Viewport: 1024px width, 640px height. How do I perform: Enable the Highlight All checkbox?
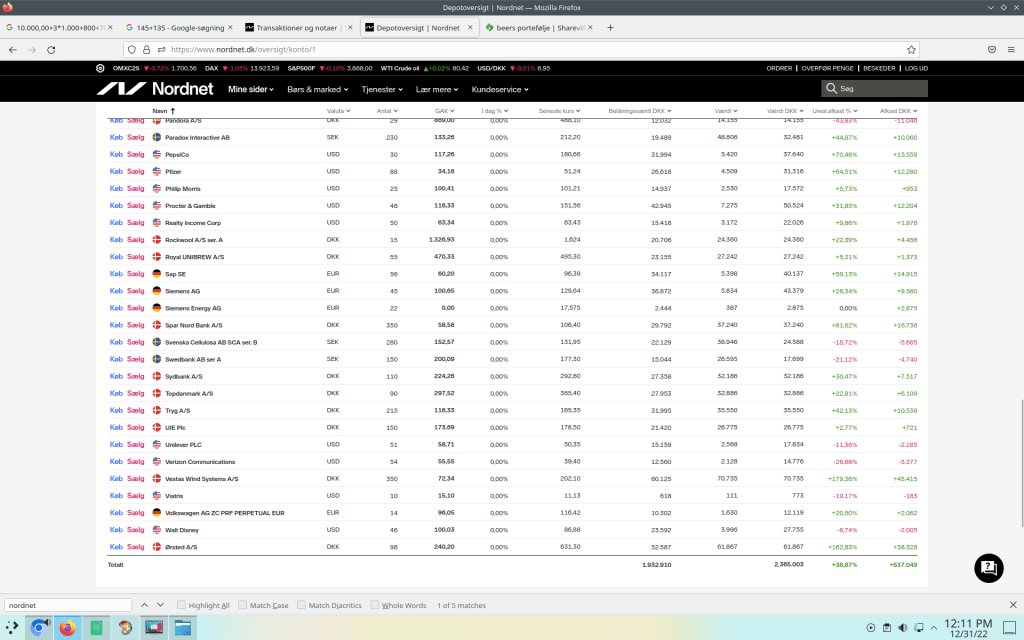[181, 605]
